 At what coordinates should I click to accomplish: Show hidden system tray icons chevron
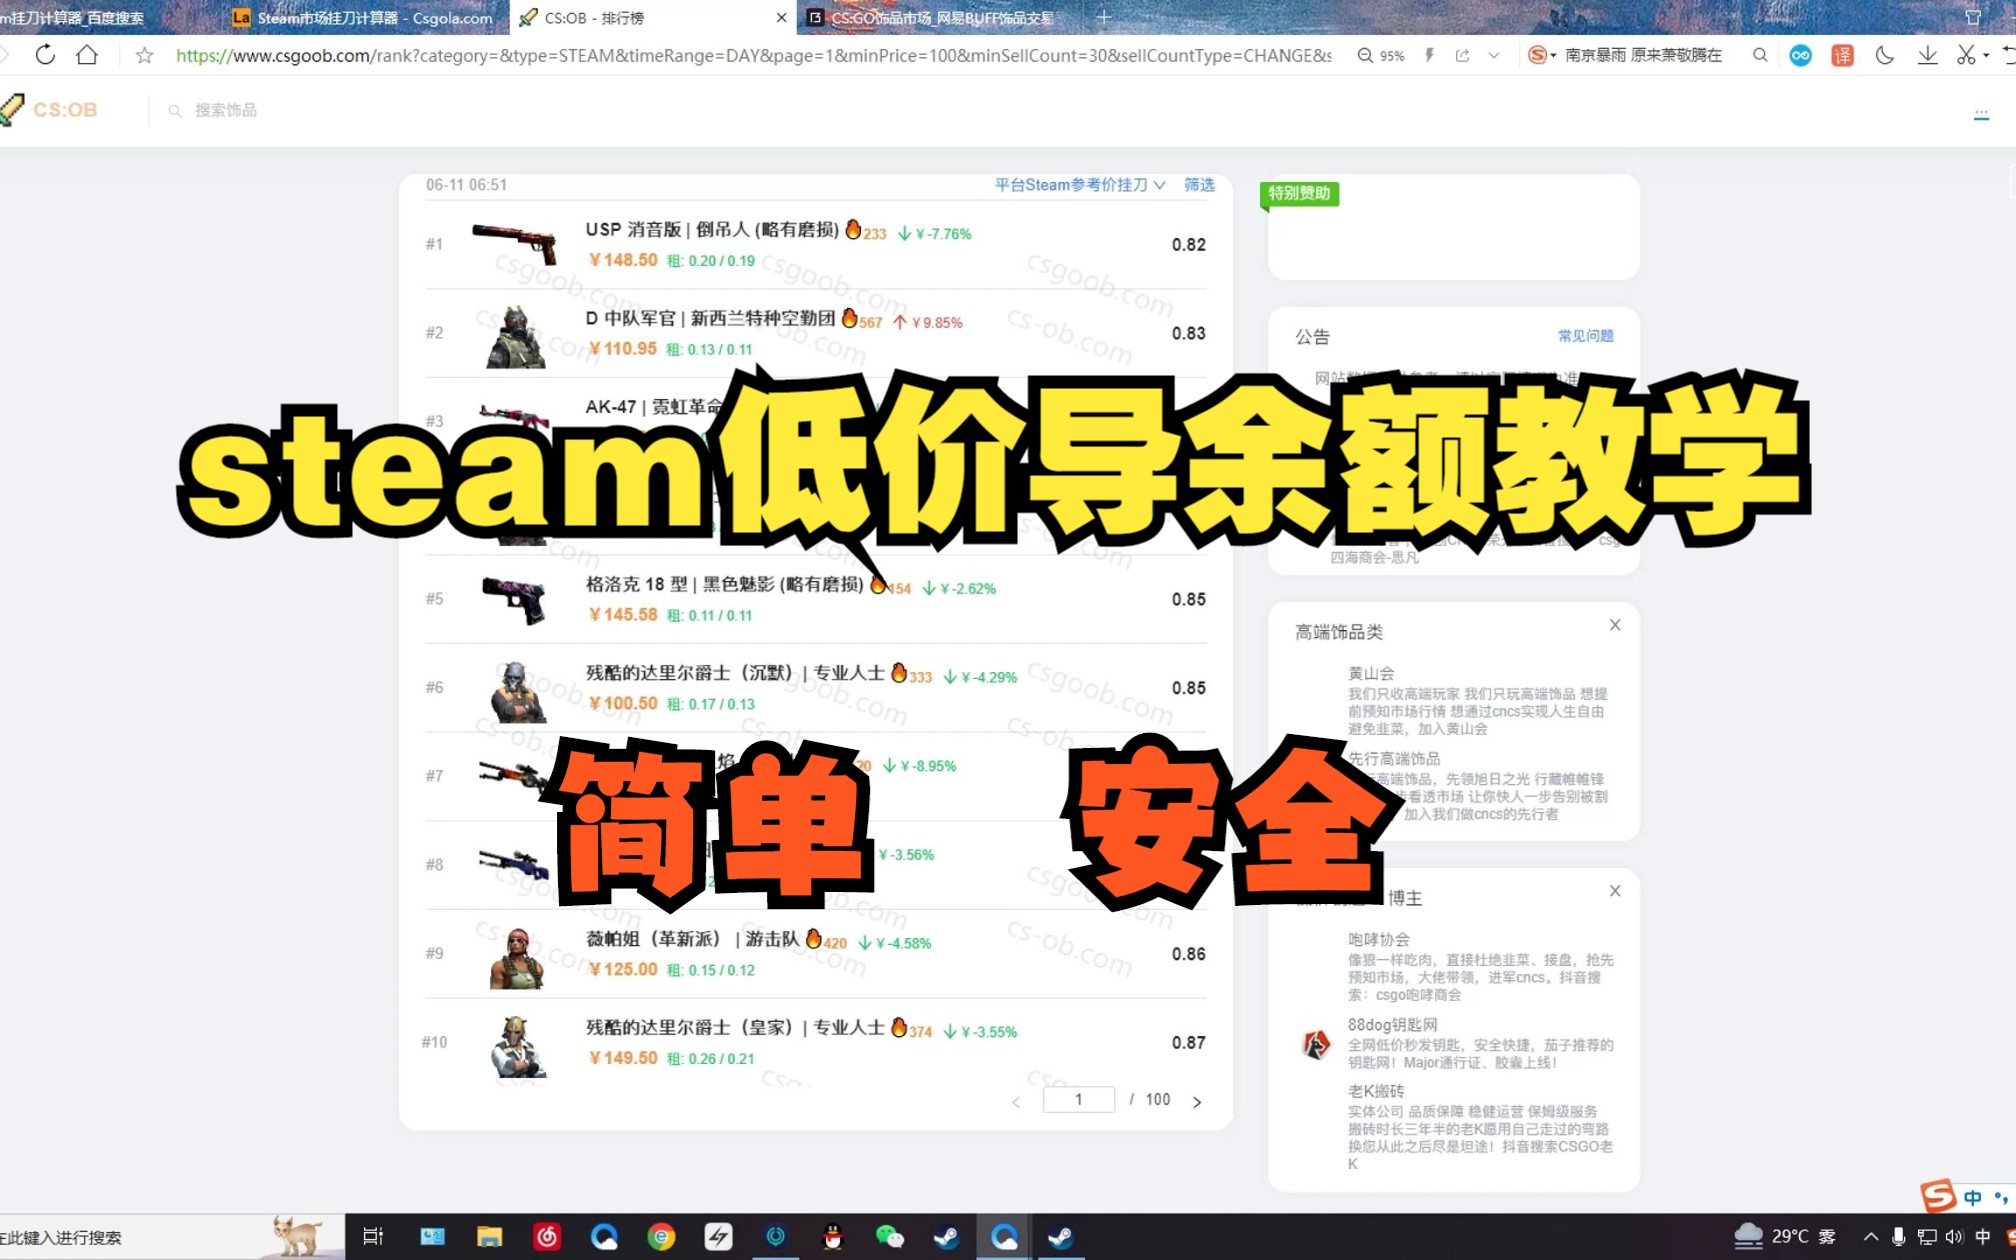[1870, 1237]
